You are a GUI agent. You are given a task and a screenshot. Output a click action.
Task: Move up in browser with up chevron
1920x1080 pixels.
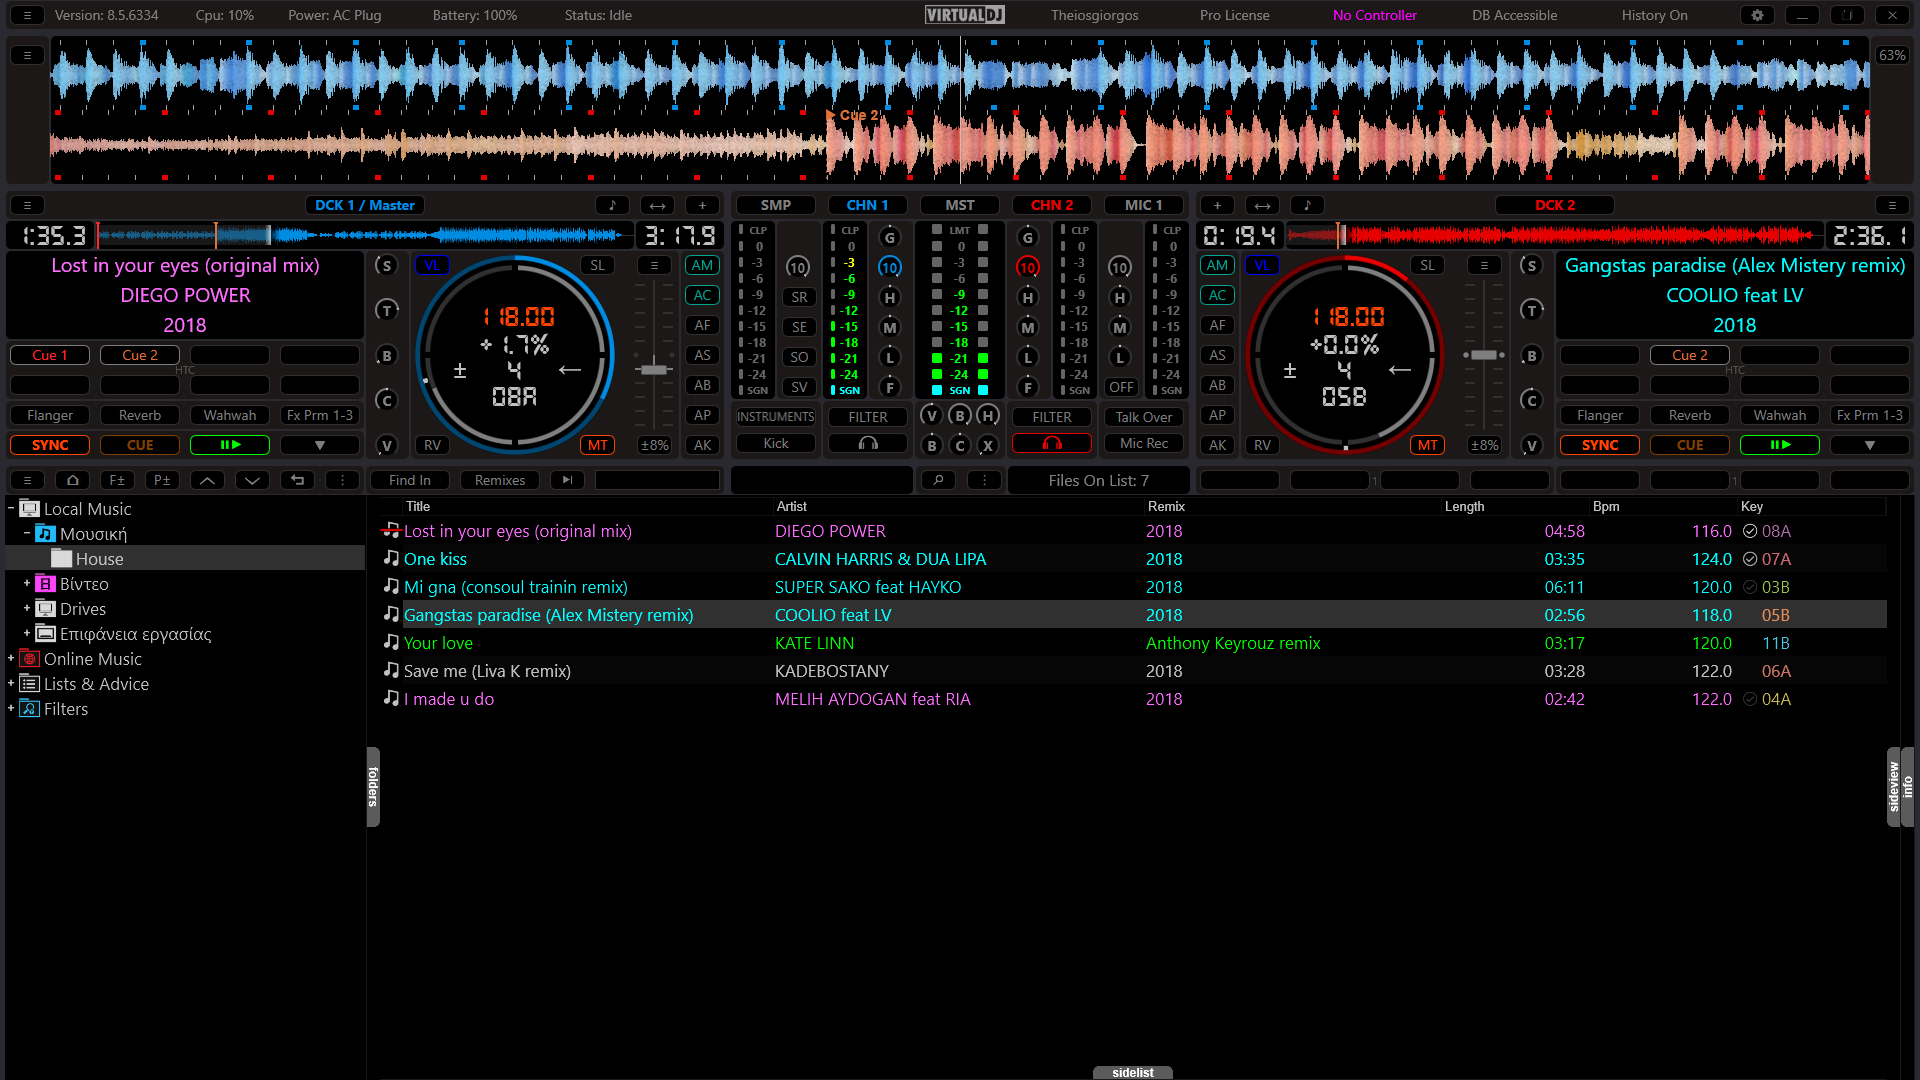(x=207, y=480)
